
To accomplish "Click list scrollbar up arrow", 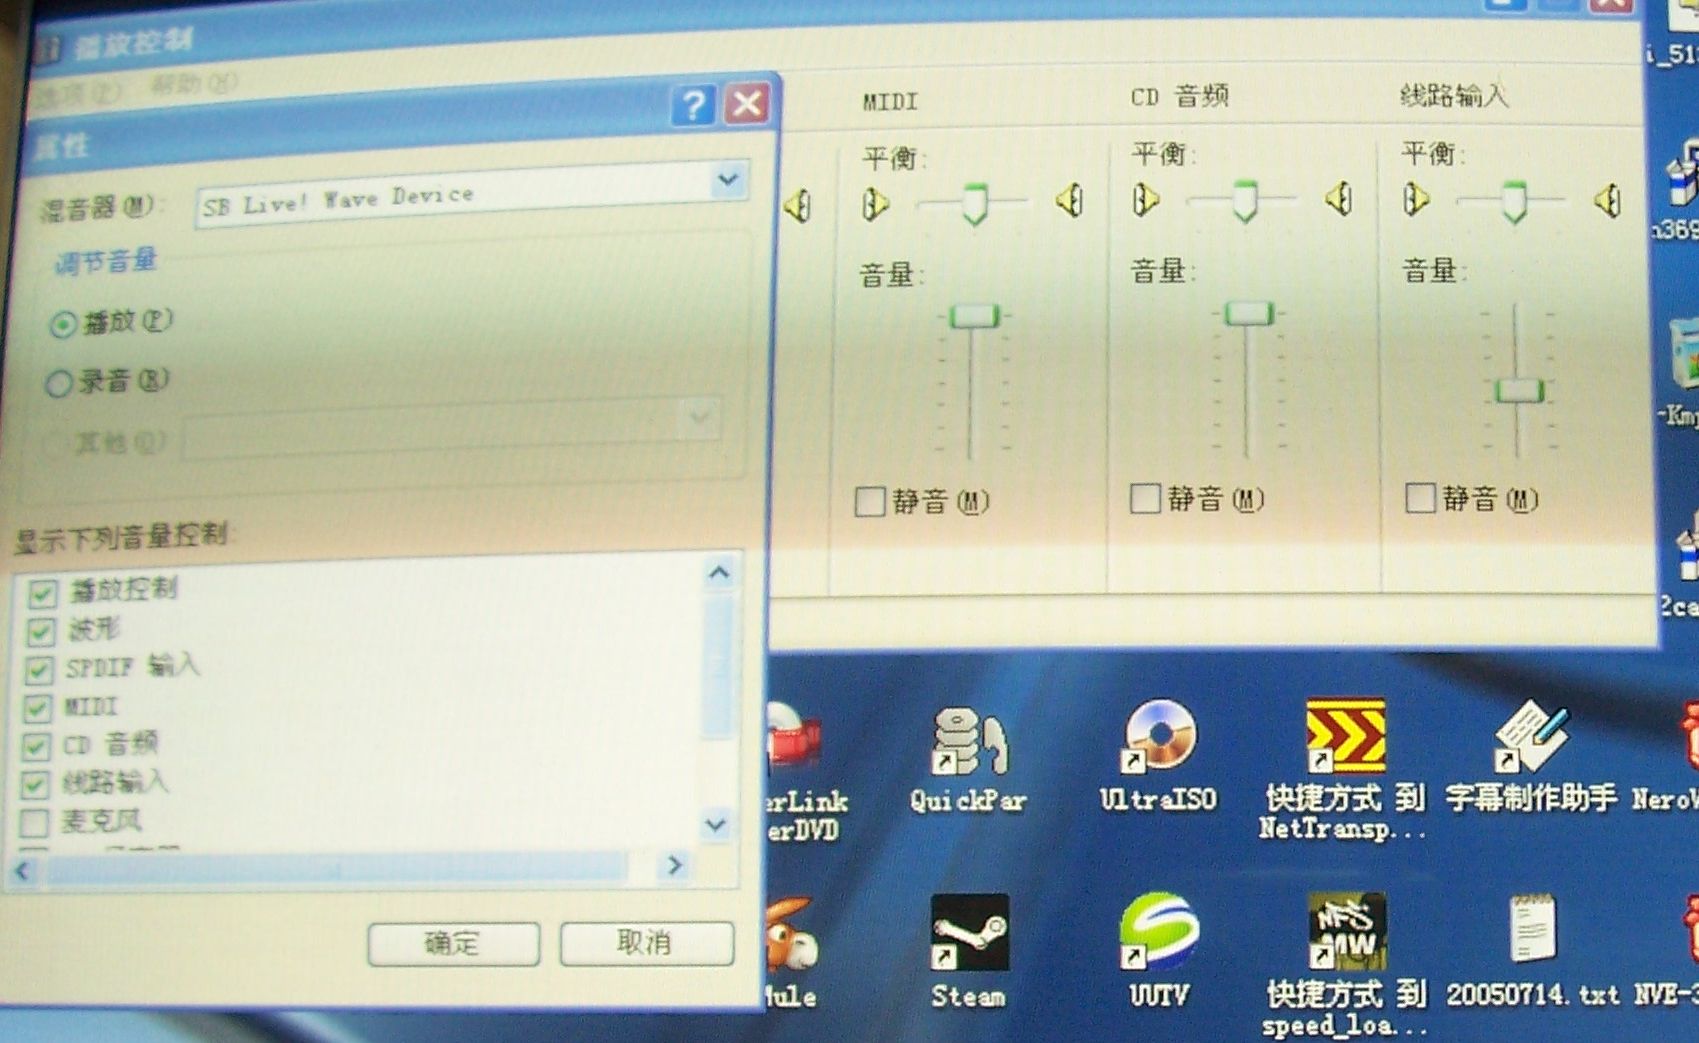I will [718, 573].
